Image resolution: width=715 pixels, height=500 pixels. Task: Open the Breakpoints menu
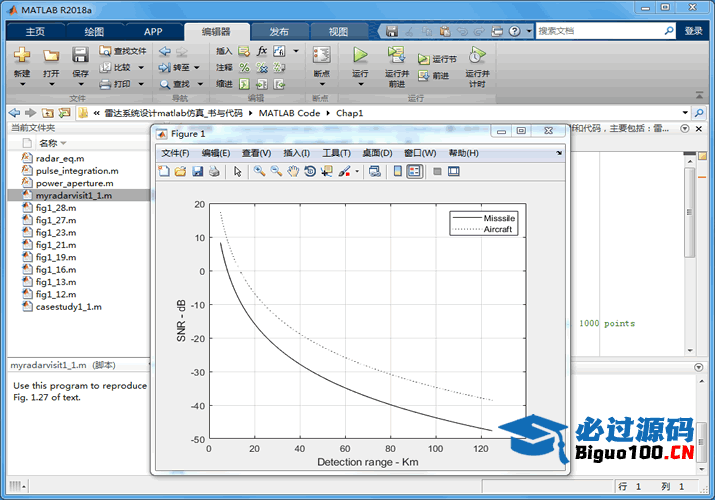[321, 66]
